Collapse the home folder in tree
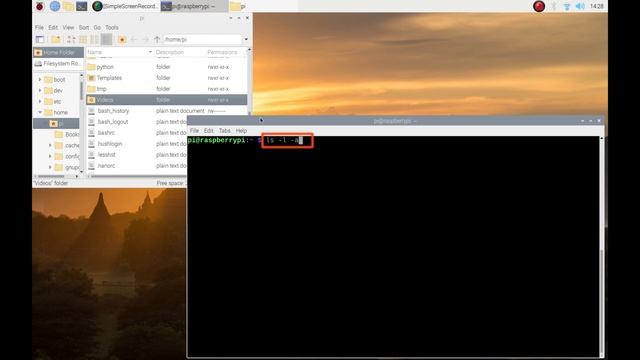The image size is (640, 360). click(40, 112)
